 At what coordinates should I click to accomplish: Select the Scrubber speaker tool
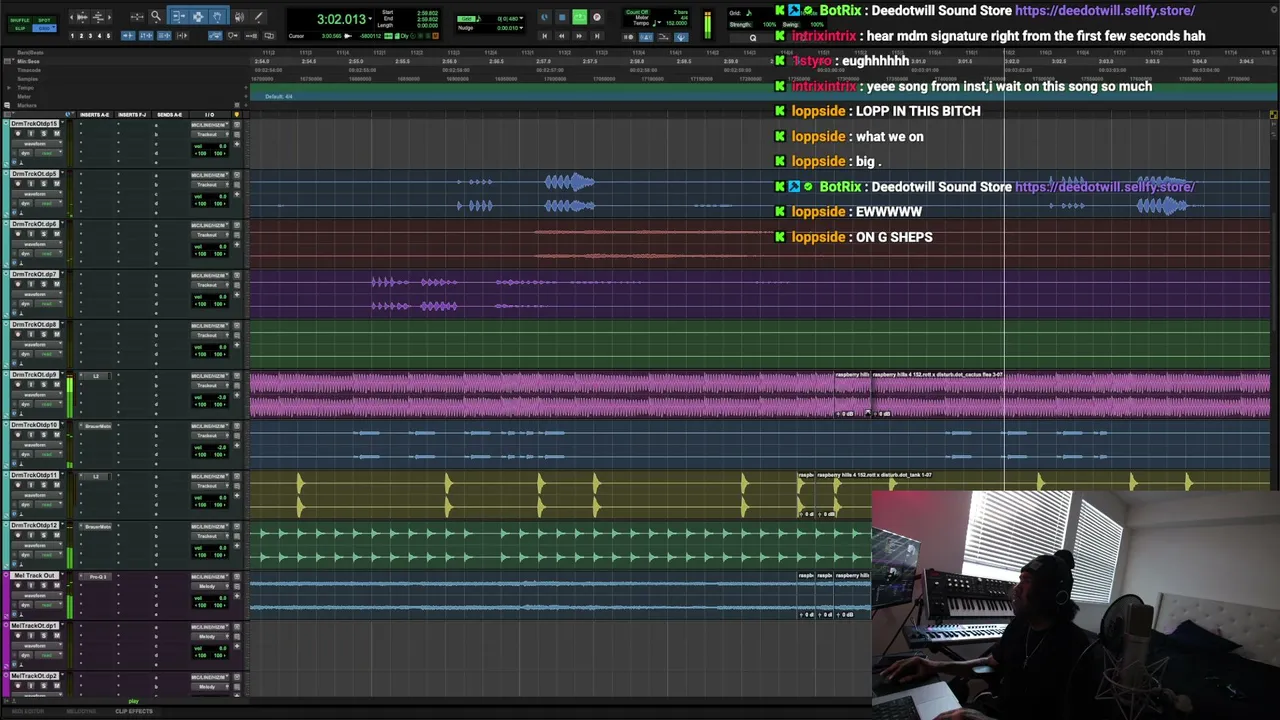point(239,17)
